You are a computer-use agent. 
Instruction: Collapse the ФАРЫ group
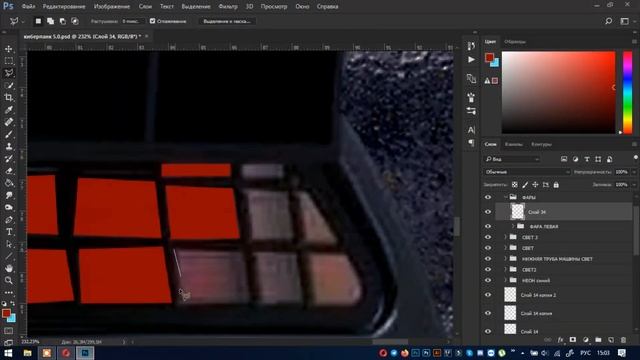point(505,198)
